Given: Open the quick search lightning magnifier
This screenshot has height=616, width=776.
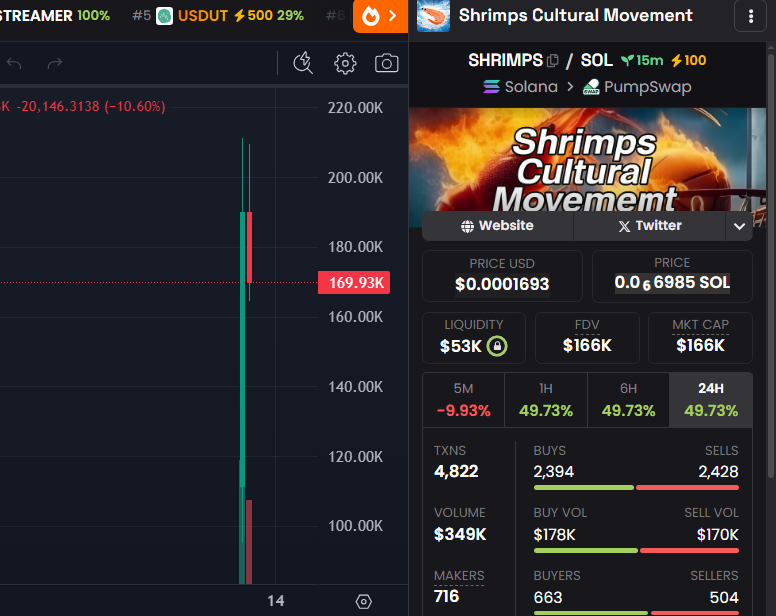Looking at the screenshot, I should [303, 63].
